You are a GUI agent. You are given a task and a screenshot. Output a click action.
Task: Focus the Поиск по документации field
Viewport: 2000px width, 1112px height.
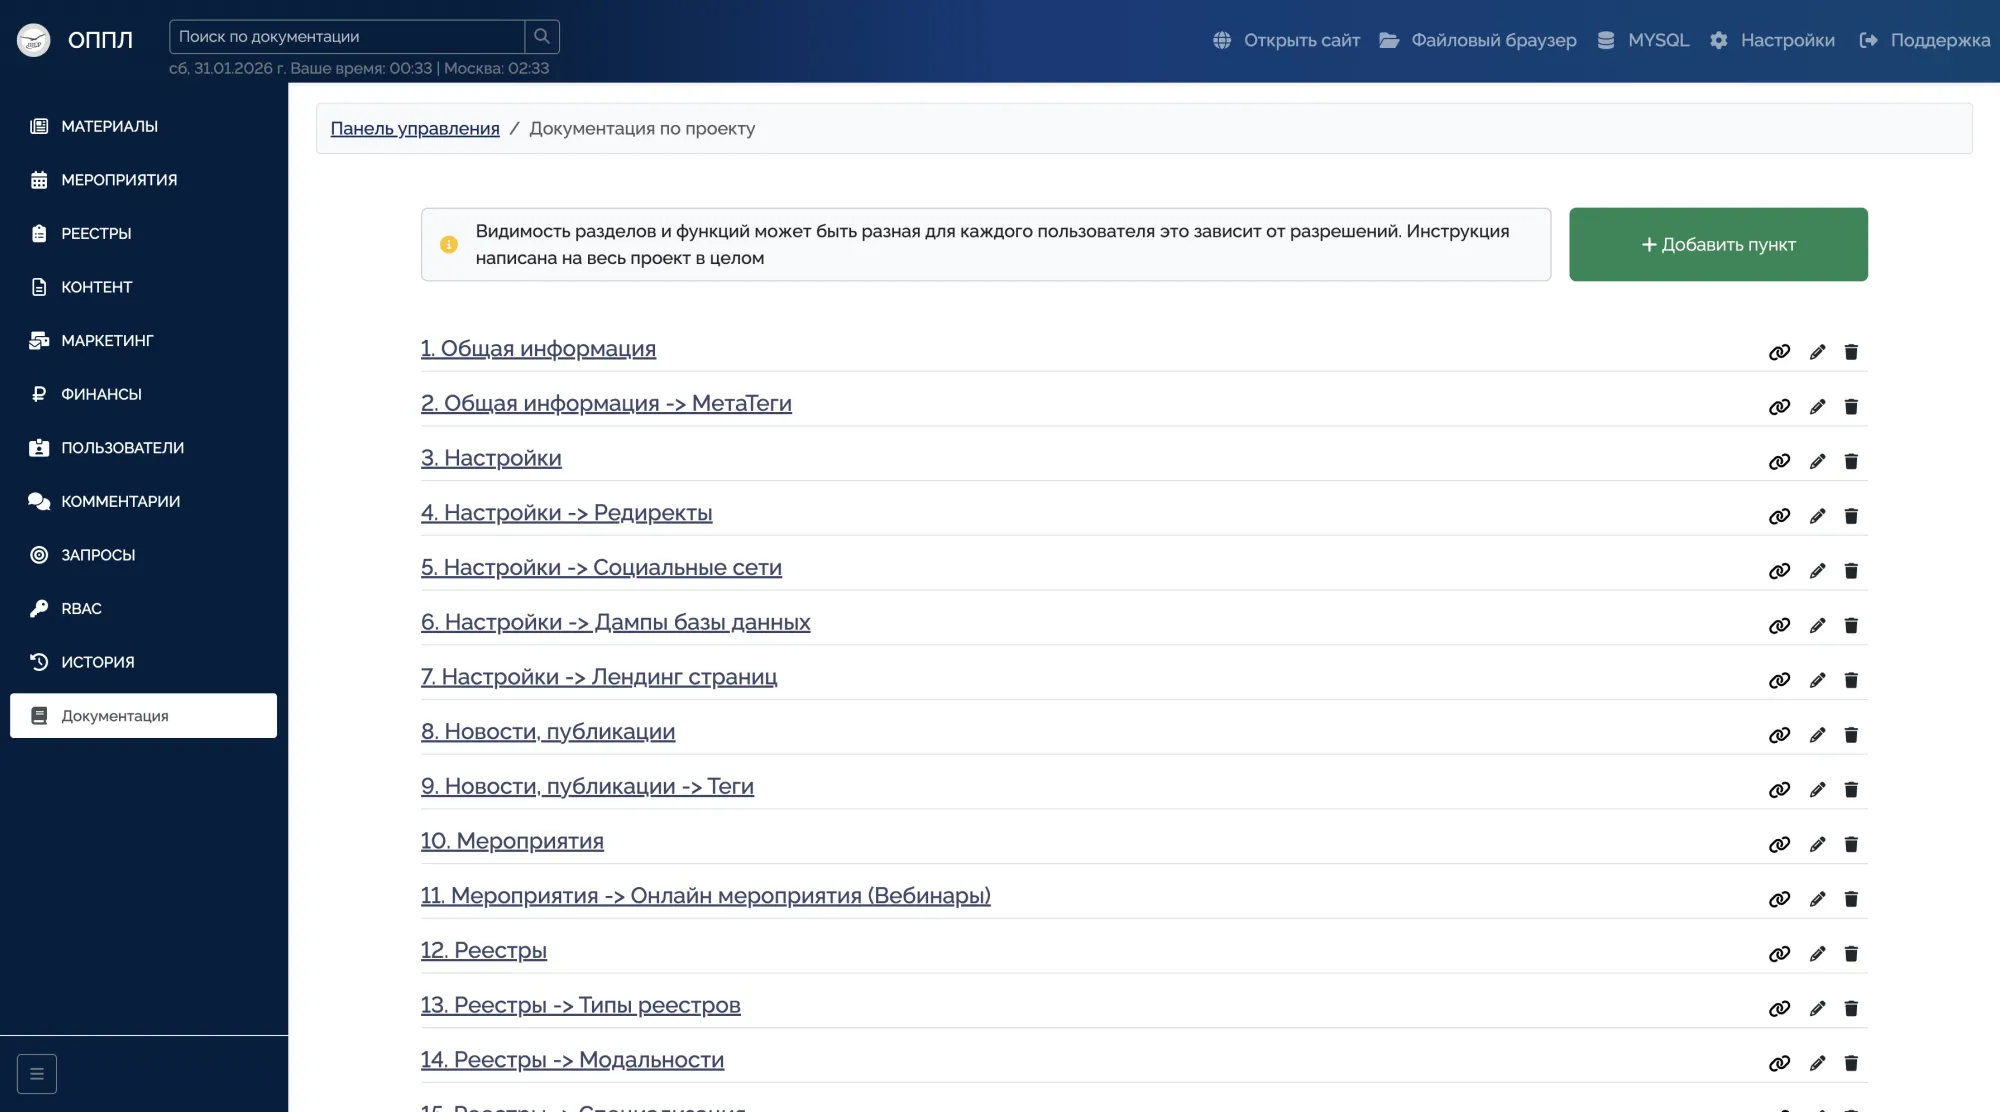346,37
